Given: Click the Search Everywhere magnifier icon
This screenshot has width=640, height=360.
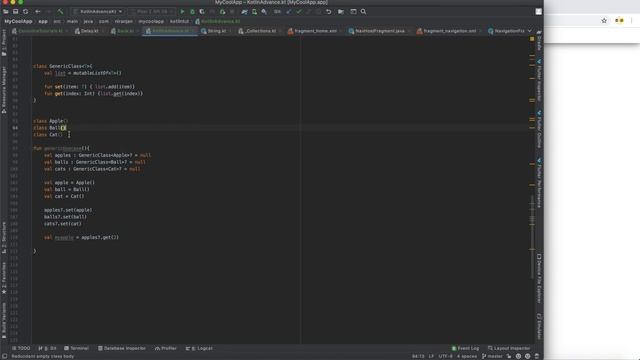Looking at the screenshot, I should [x=363, y=12].
